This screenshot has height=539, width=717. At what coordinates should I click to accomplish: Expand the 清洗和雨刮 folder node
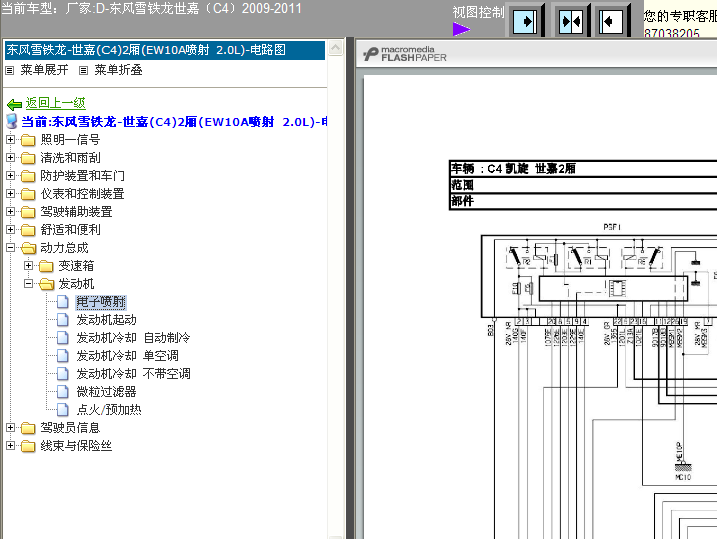pos(11,157)
